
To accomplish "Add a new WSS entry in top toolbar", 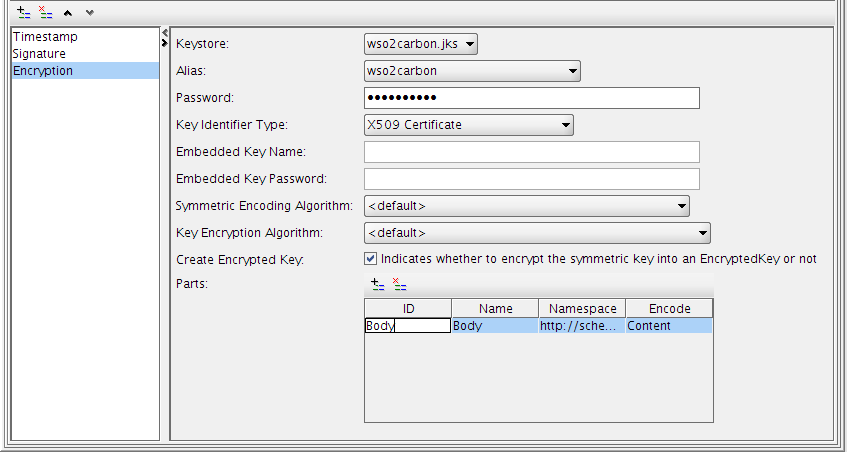I will [24, 12].
